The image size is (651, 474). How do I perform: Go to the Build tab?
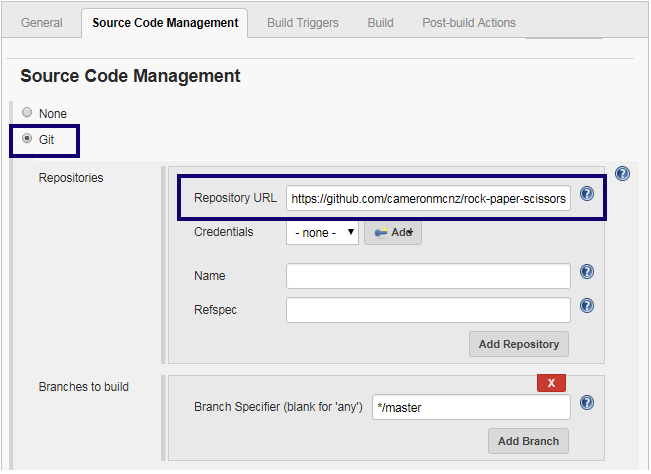pos(380,22)
